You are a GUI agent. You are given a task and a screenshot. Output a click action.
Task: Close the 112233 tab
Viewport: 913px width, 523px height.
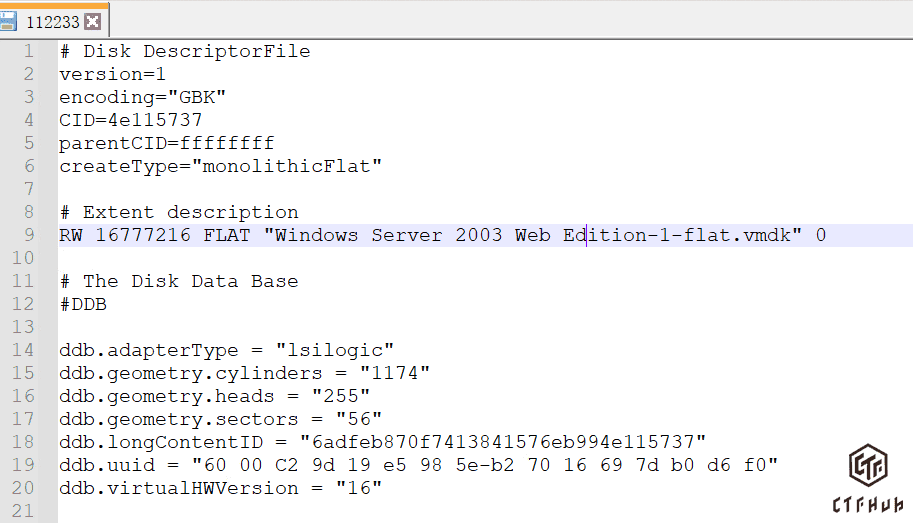93,21
